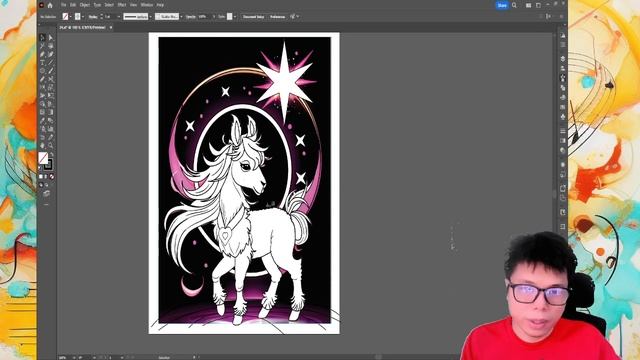Click the Preferences button
This screenshot has width=640, height=360.
click(277, 17)
